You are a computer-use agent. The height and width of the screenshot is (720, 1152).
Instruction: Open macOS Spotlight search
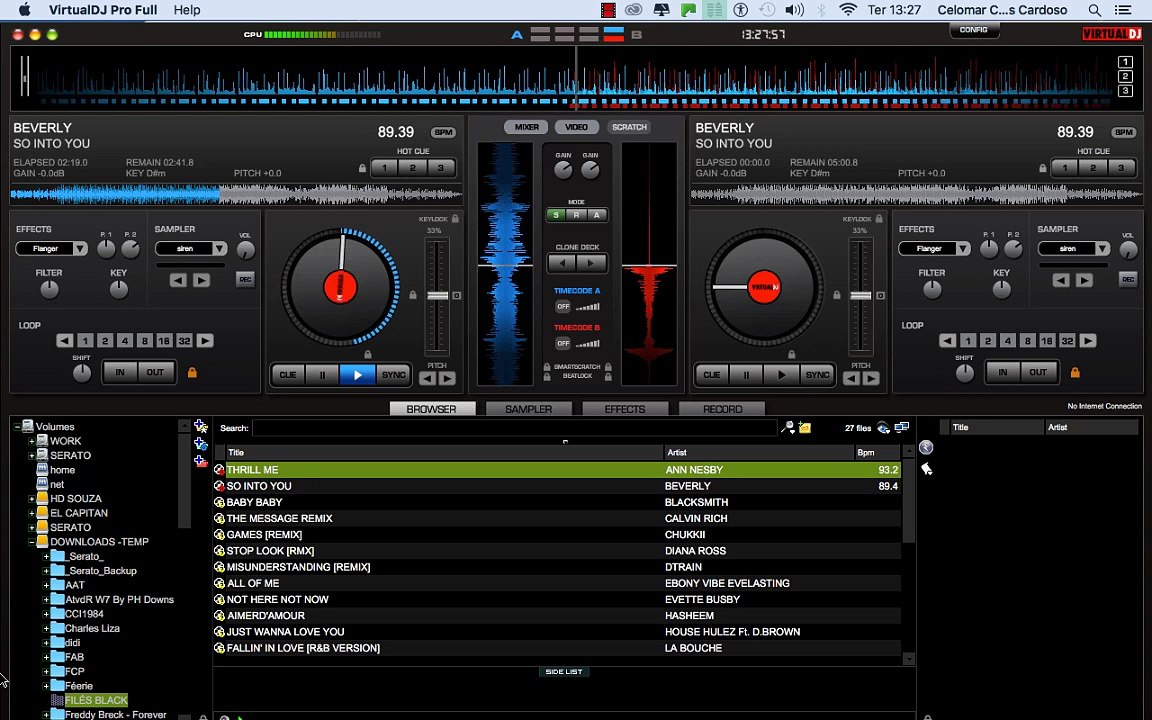pyautogui.click(x=1095, y=10)
